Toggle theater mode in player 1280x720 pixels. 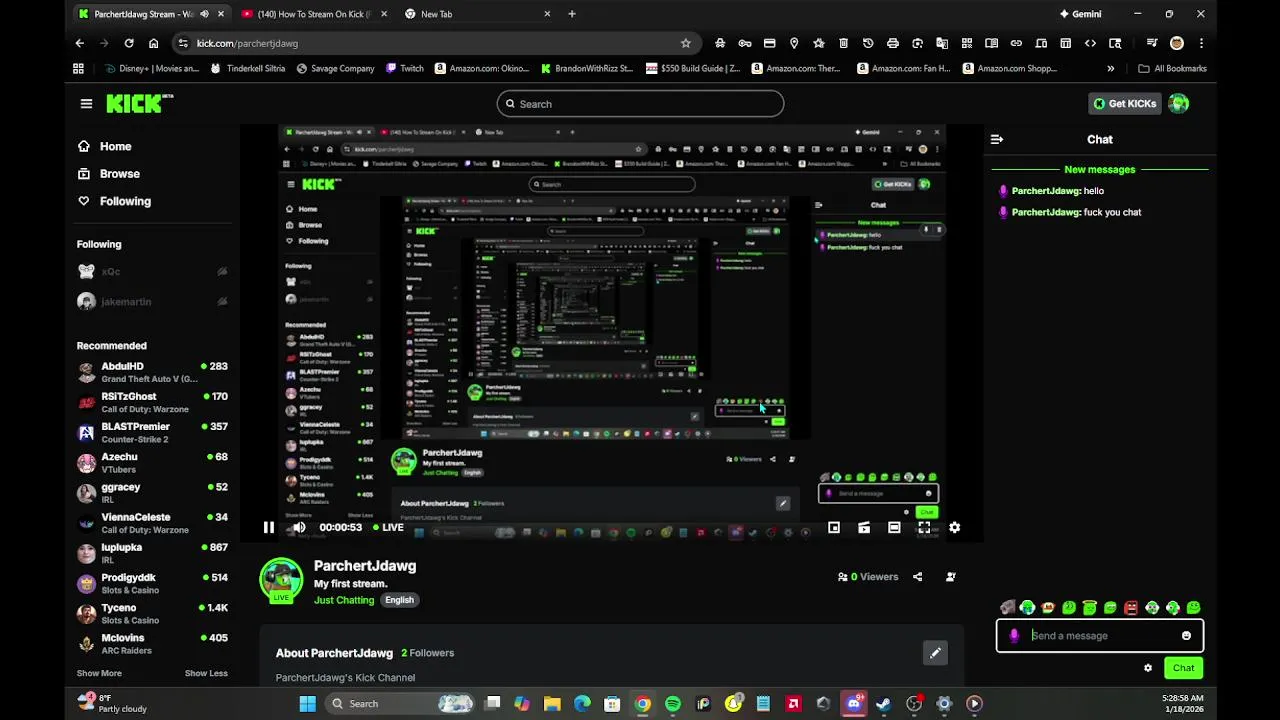click(x=894, y=527)
